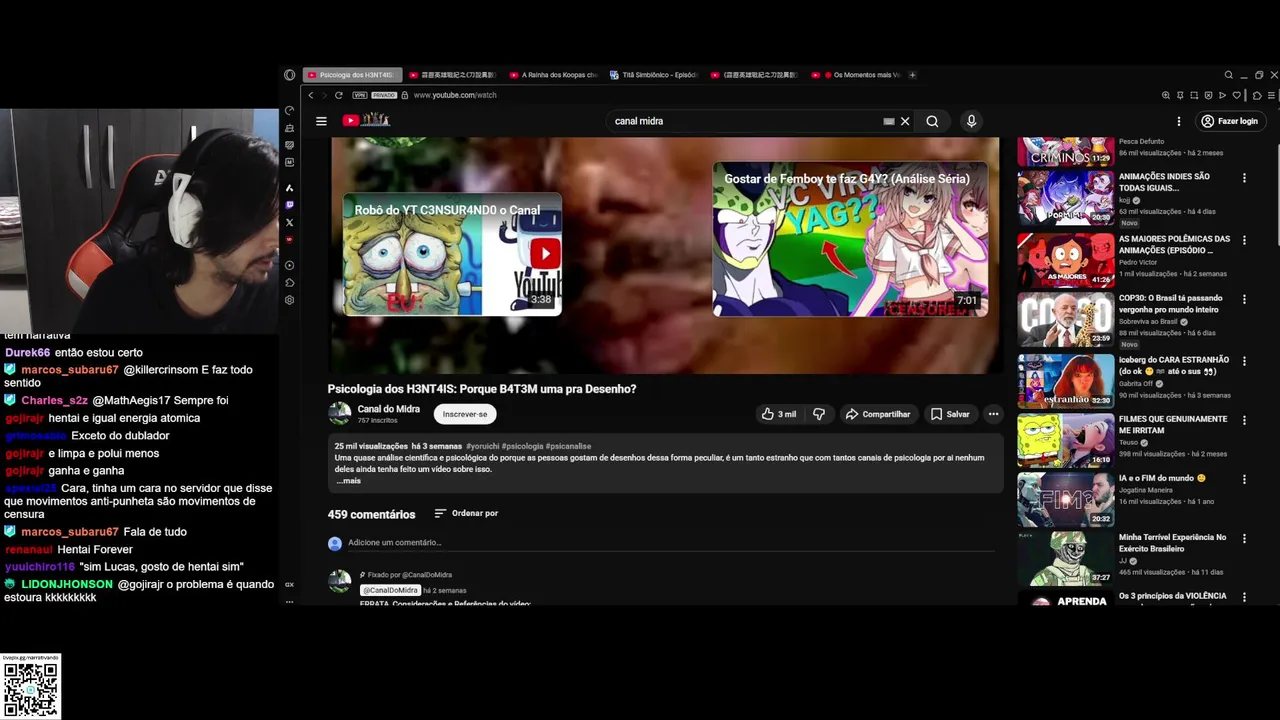Open browser tab search magnifier
This screenshot has width=1280, height=720.
(1229, 75)
